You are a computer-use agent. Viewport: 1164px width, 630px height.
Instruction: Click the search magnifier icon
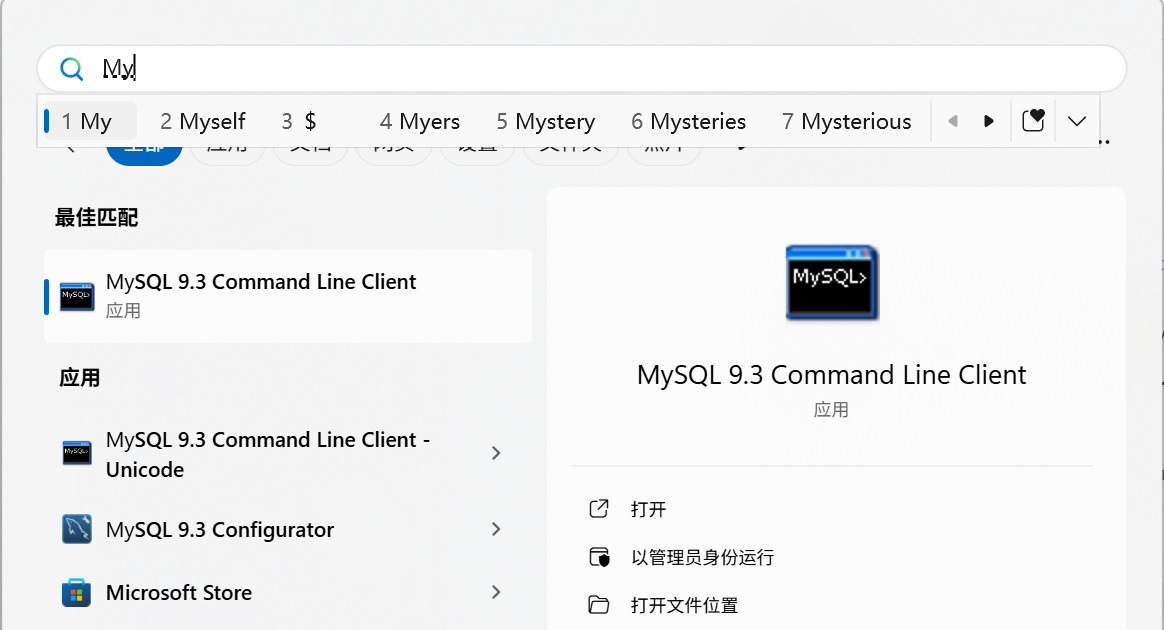[71, 69]
